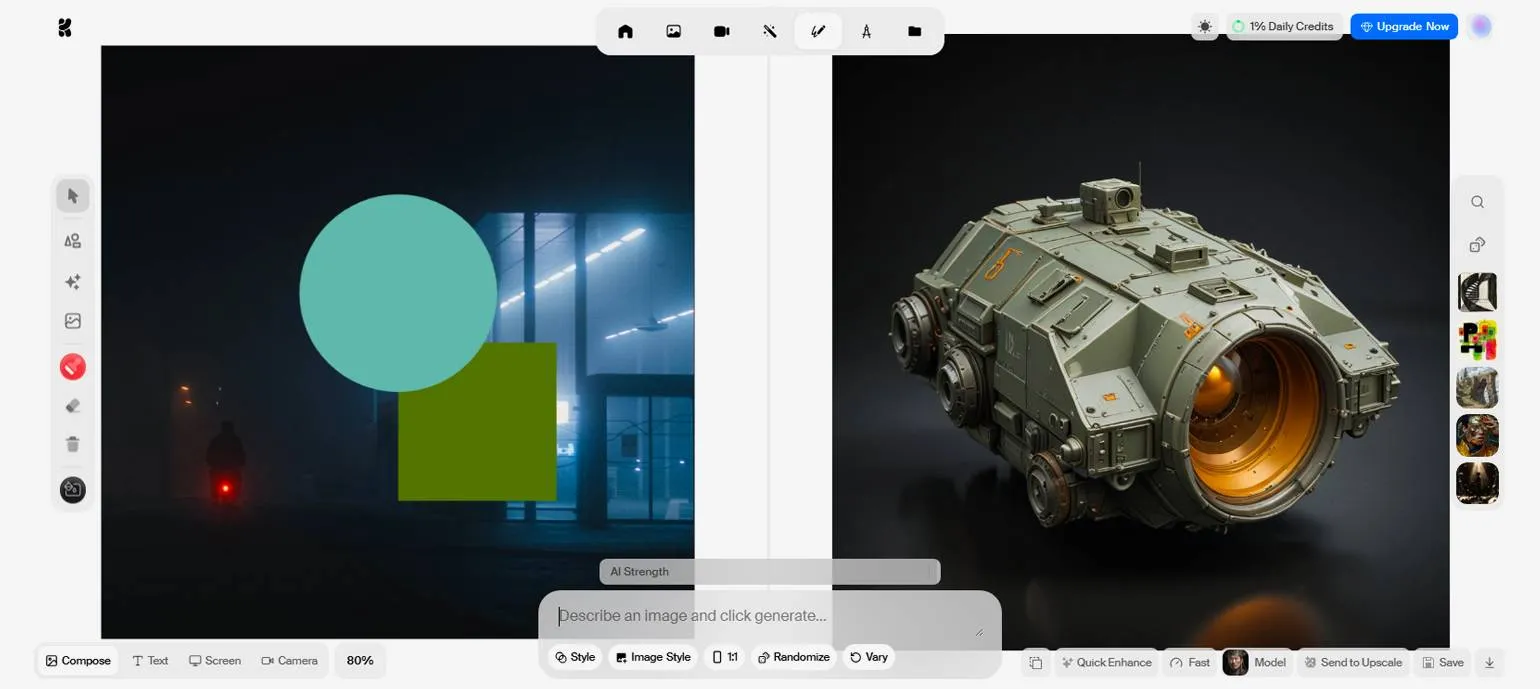Go to the home icon in top bar
The width and height of the screenshot is (1540, 689).
[625, 31]
